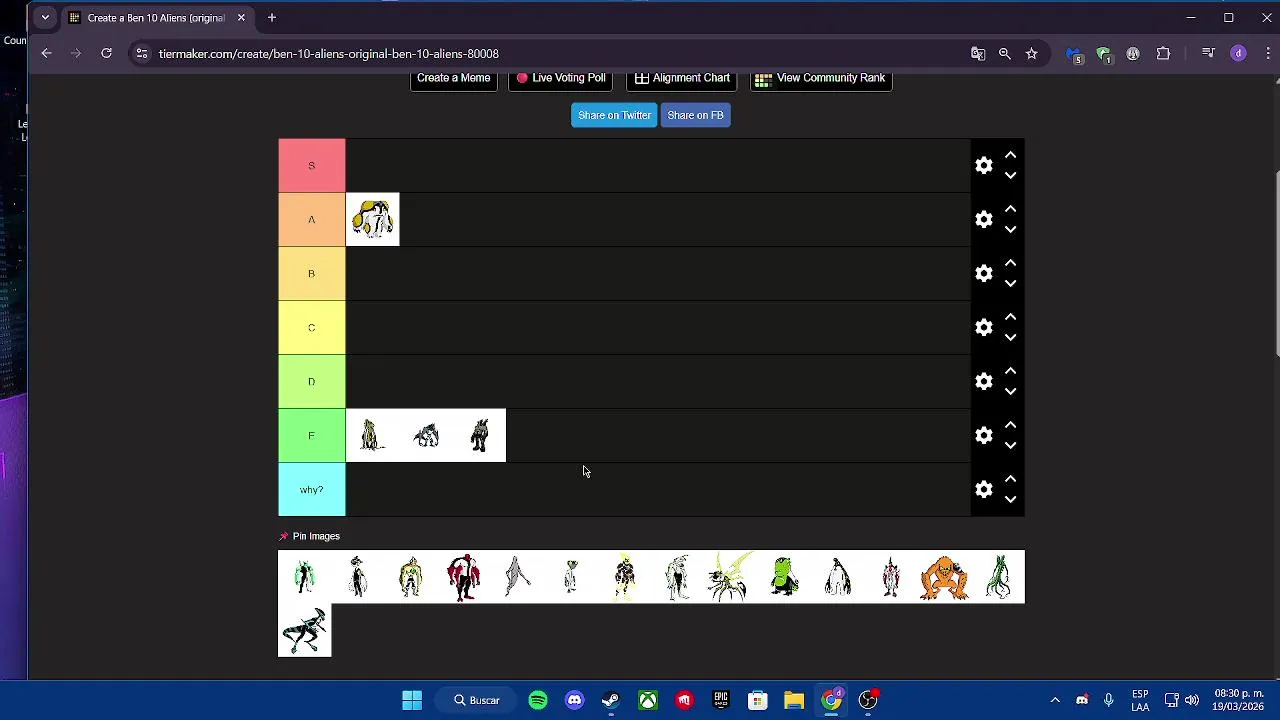Move D tier row up with arrow

[1010, 371]
